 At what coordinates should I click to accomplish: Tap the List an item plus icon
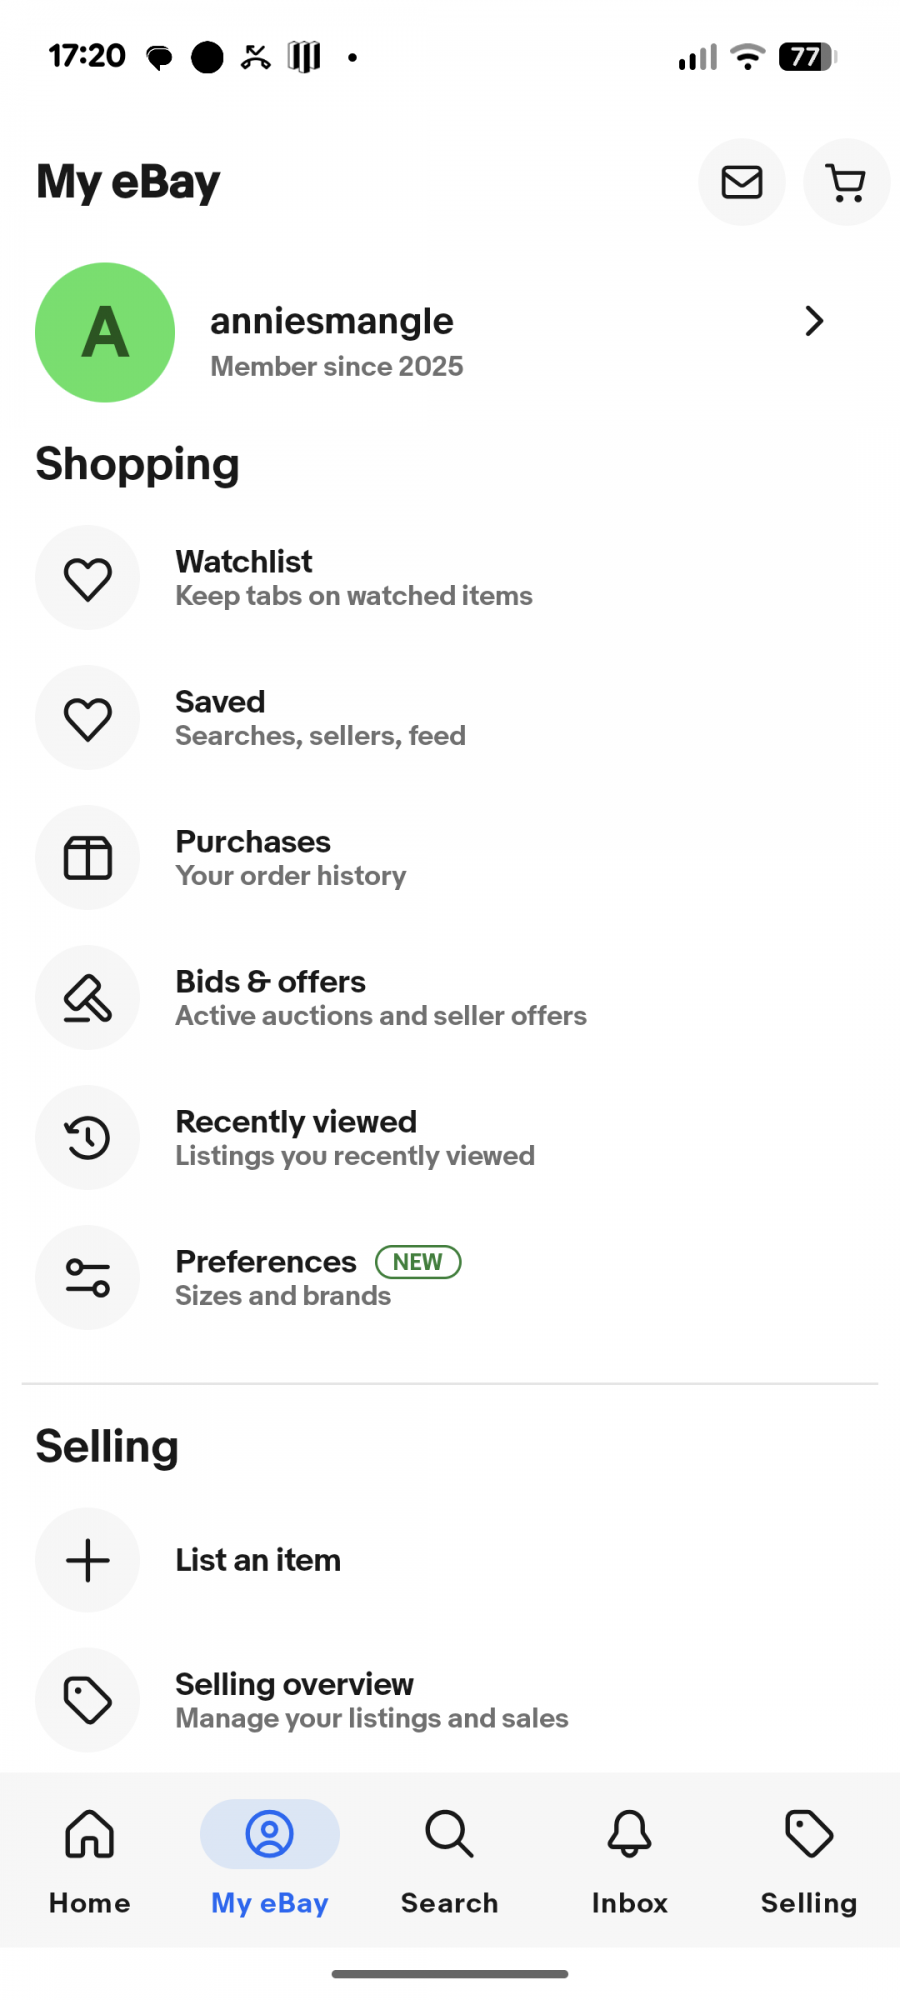[x=88, y=1560]
